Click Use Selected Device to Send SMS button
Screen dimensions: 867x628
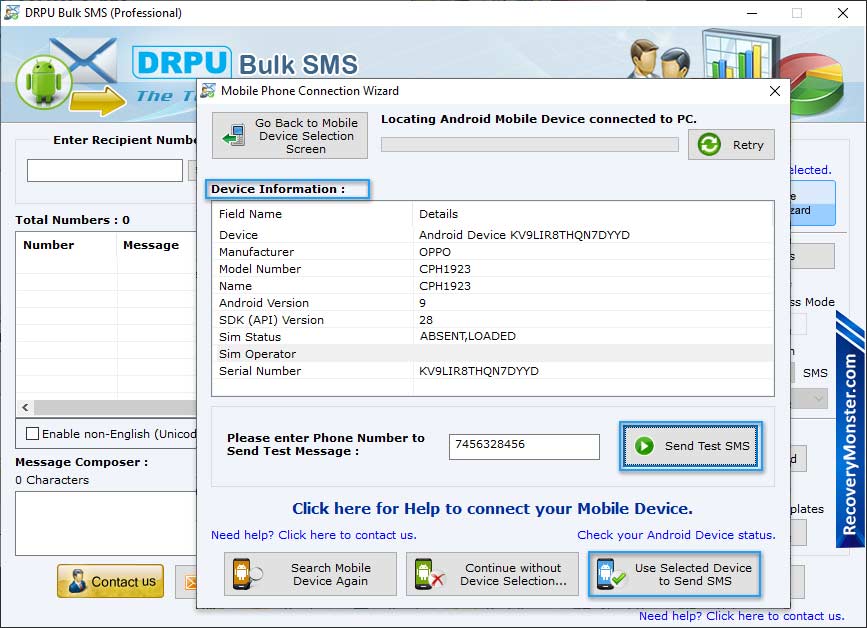(x=675, y=574)
